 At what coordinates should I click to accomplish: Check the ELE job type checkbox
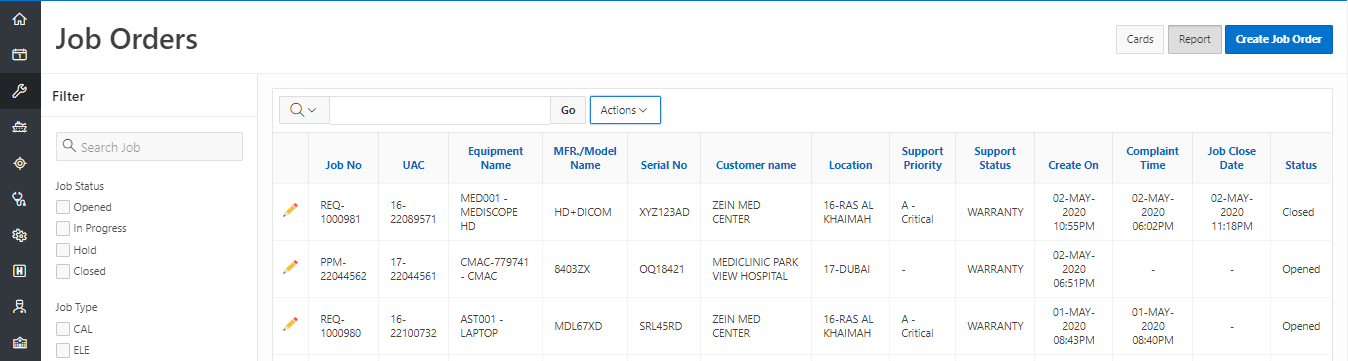pyautogui.click(x=63, y=350)
